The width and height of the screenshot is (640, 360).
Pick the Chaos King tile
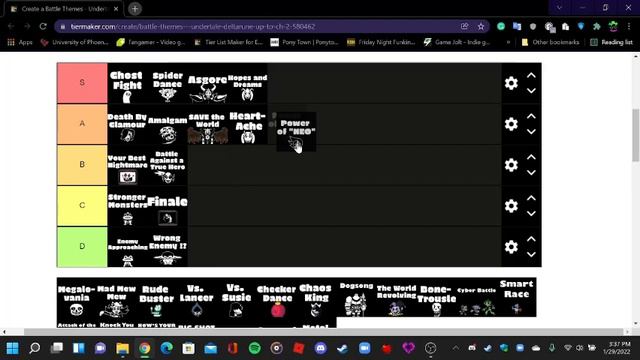tap(317, 298)
